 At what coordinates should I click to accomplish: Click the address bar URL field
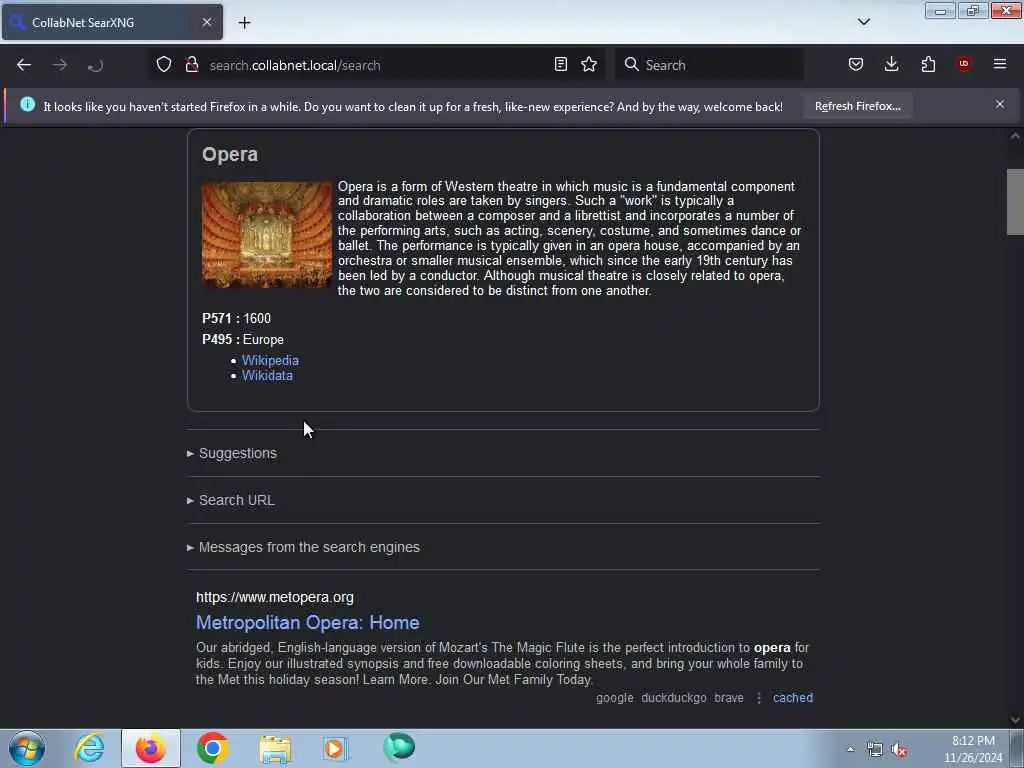tap(376, 65)
